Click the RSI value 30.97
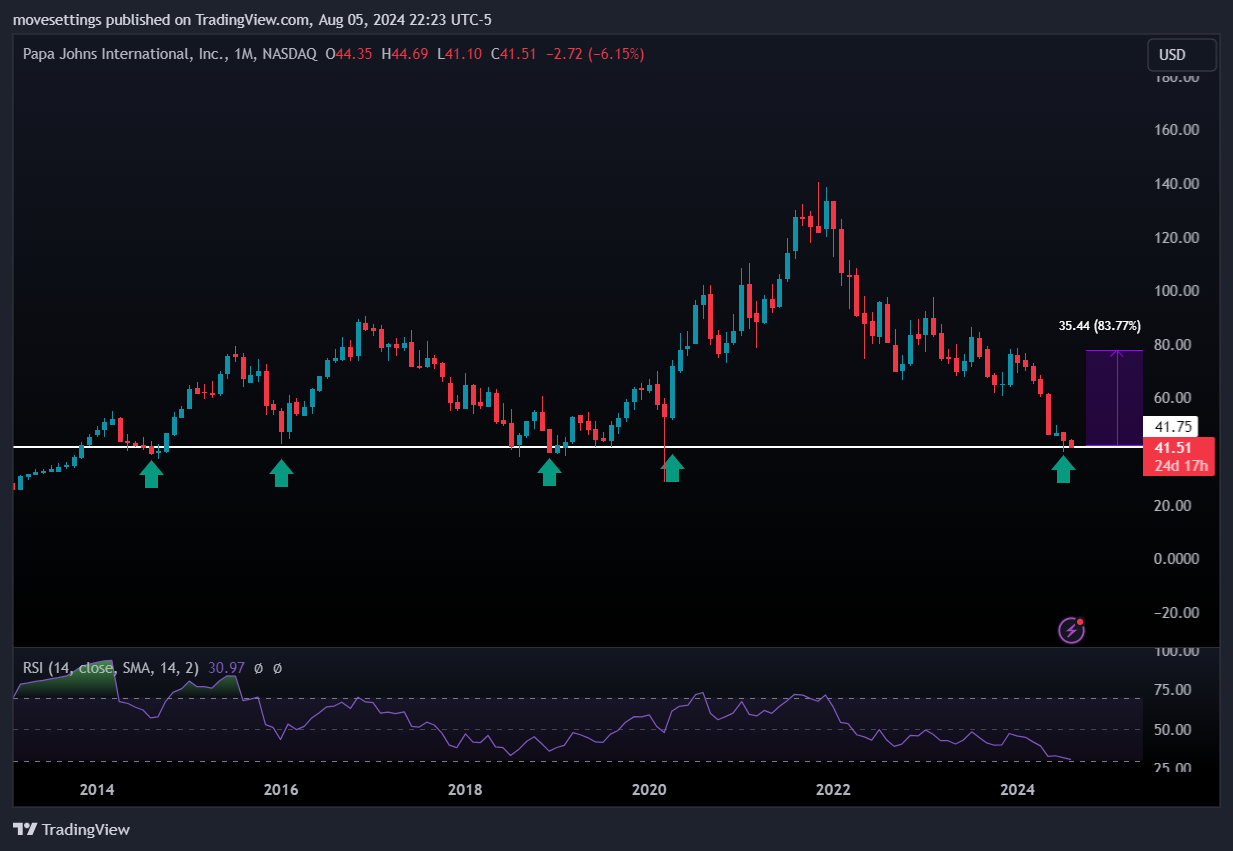The image size is (1233, 851). [227, 667]
